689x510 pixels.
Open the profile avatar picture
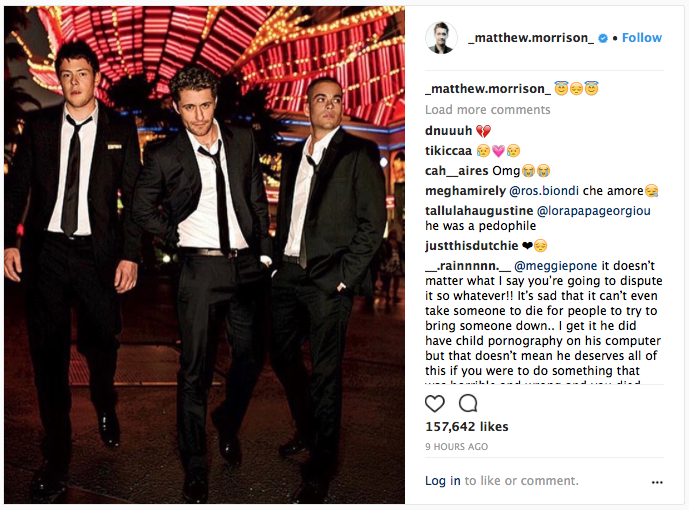[x=441, y=38]
